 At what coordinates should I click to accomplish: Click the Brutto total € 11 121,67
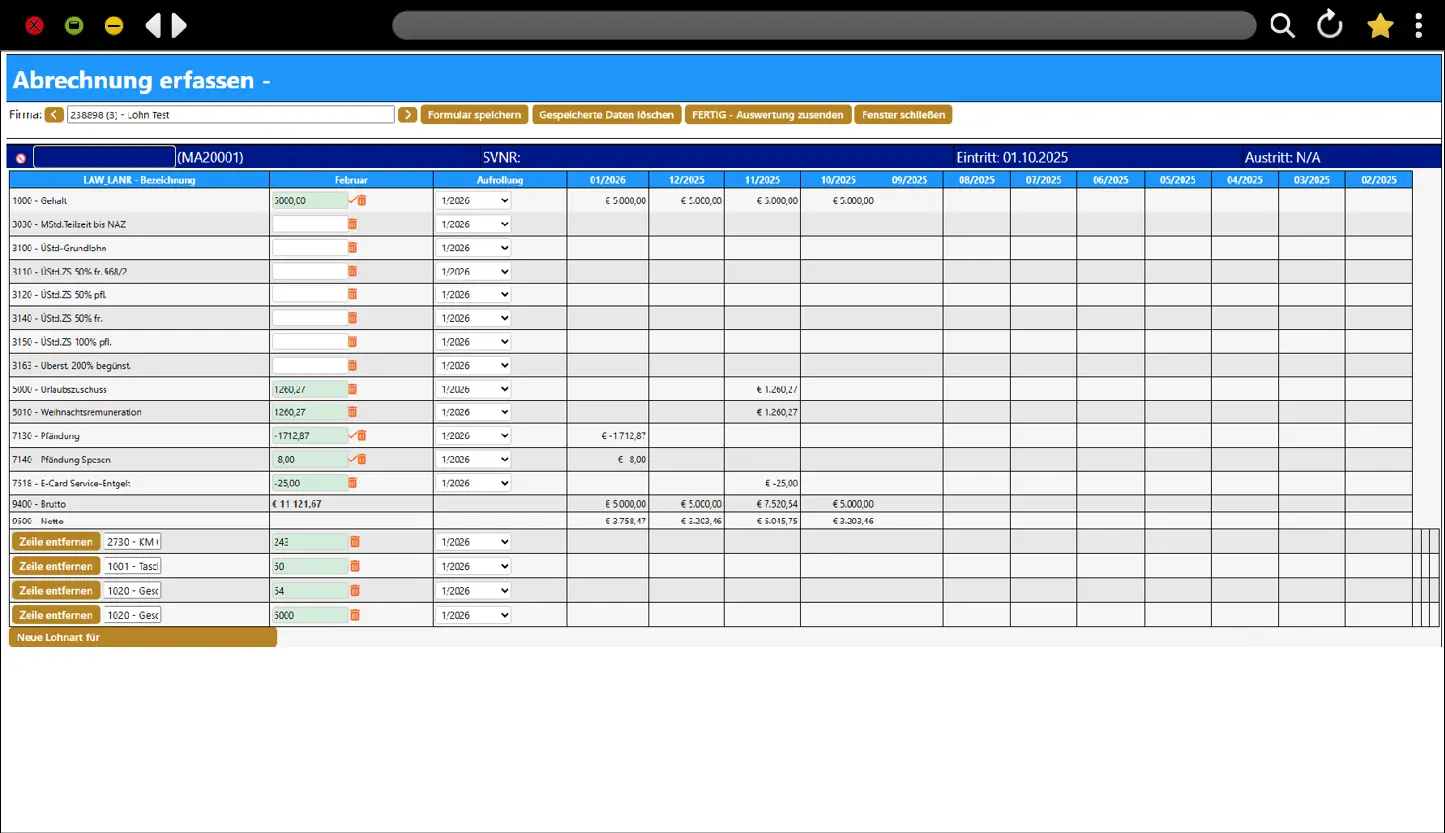click(299, 504)
